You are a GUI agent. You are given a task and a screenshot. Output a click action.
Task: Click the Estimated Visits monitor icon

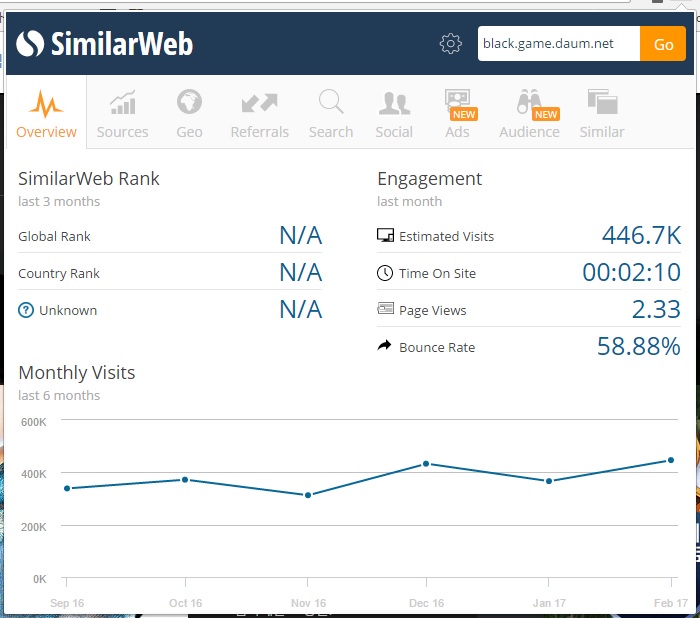tap(385, 235)
